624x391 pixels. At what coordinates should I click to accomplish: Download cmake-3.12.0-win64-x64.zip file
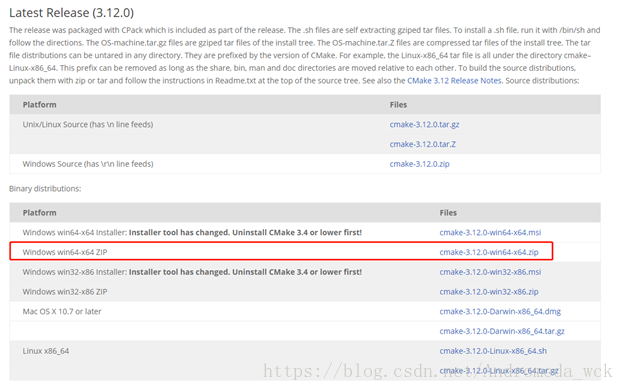click(x=489, y=252)
